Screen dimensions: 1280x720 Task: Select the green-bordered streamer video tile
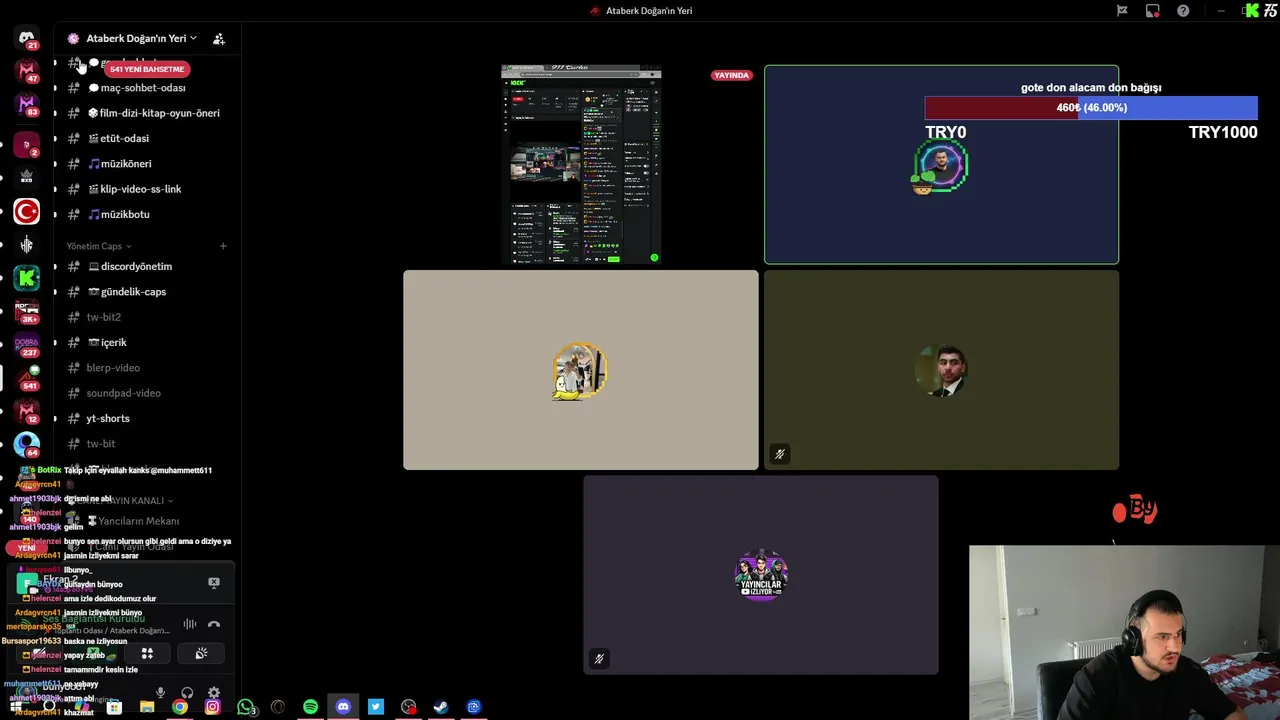(x=941, y=164)
